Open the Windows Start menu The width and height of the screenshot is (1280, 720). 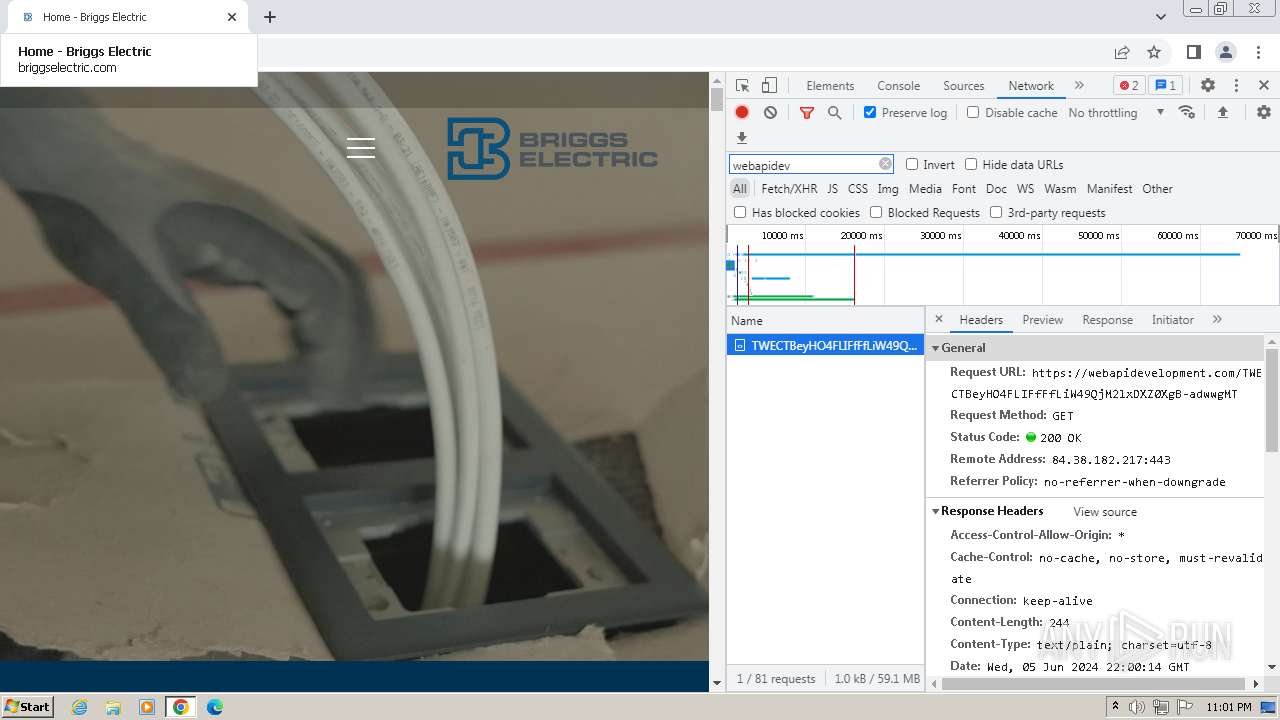point(27,706)
